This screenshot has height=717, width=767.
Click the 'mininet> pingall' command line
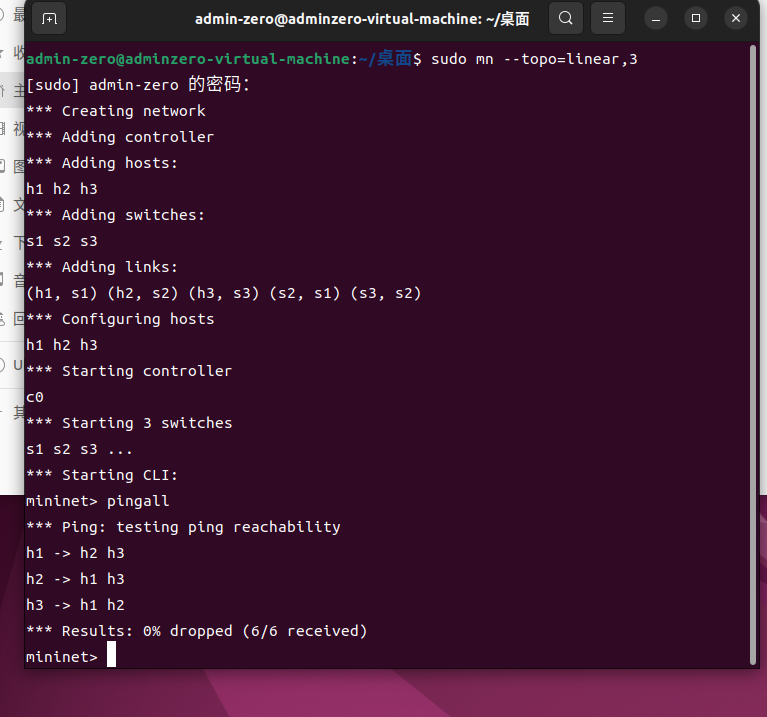[x=98, y=501]
